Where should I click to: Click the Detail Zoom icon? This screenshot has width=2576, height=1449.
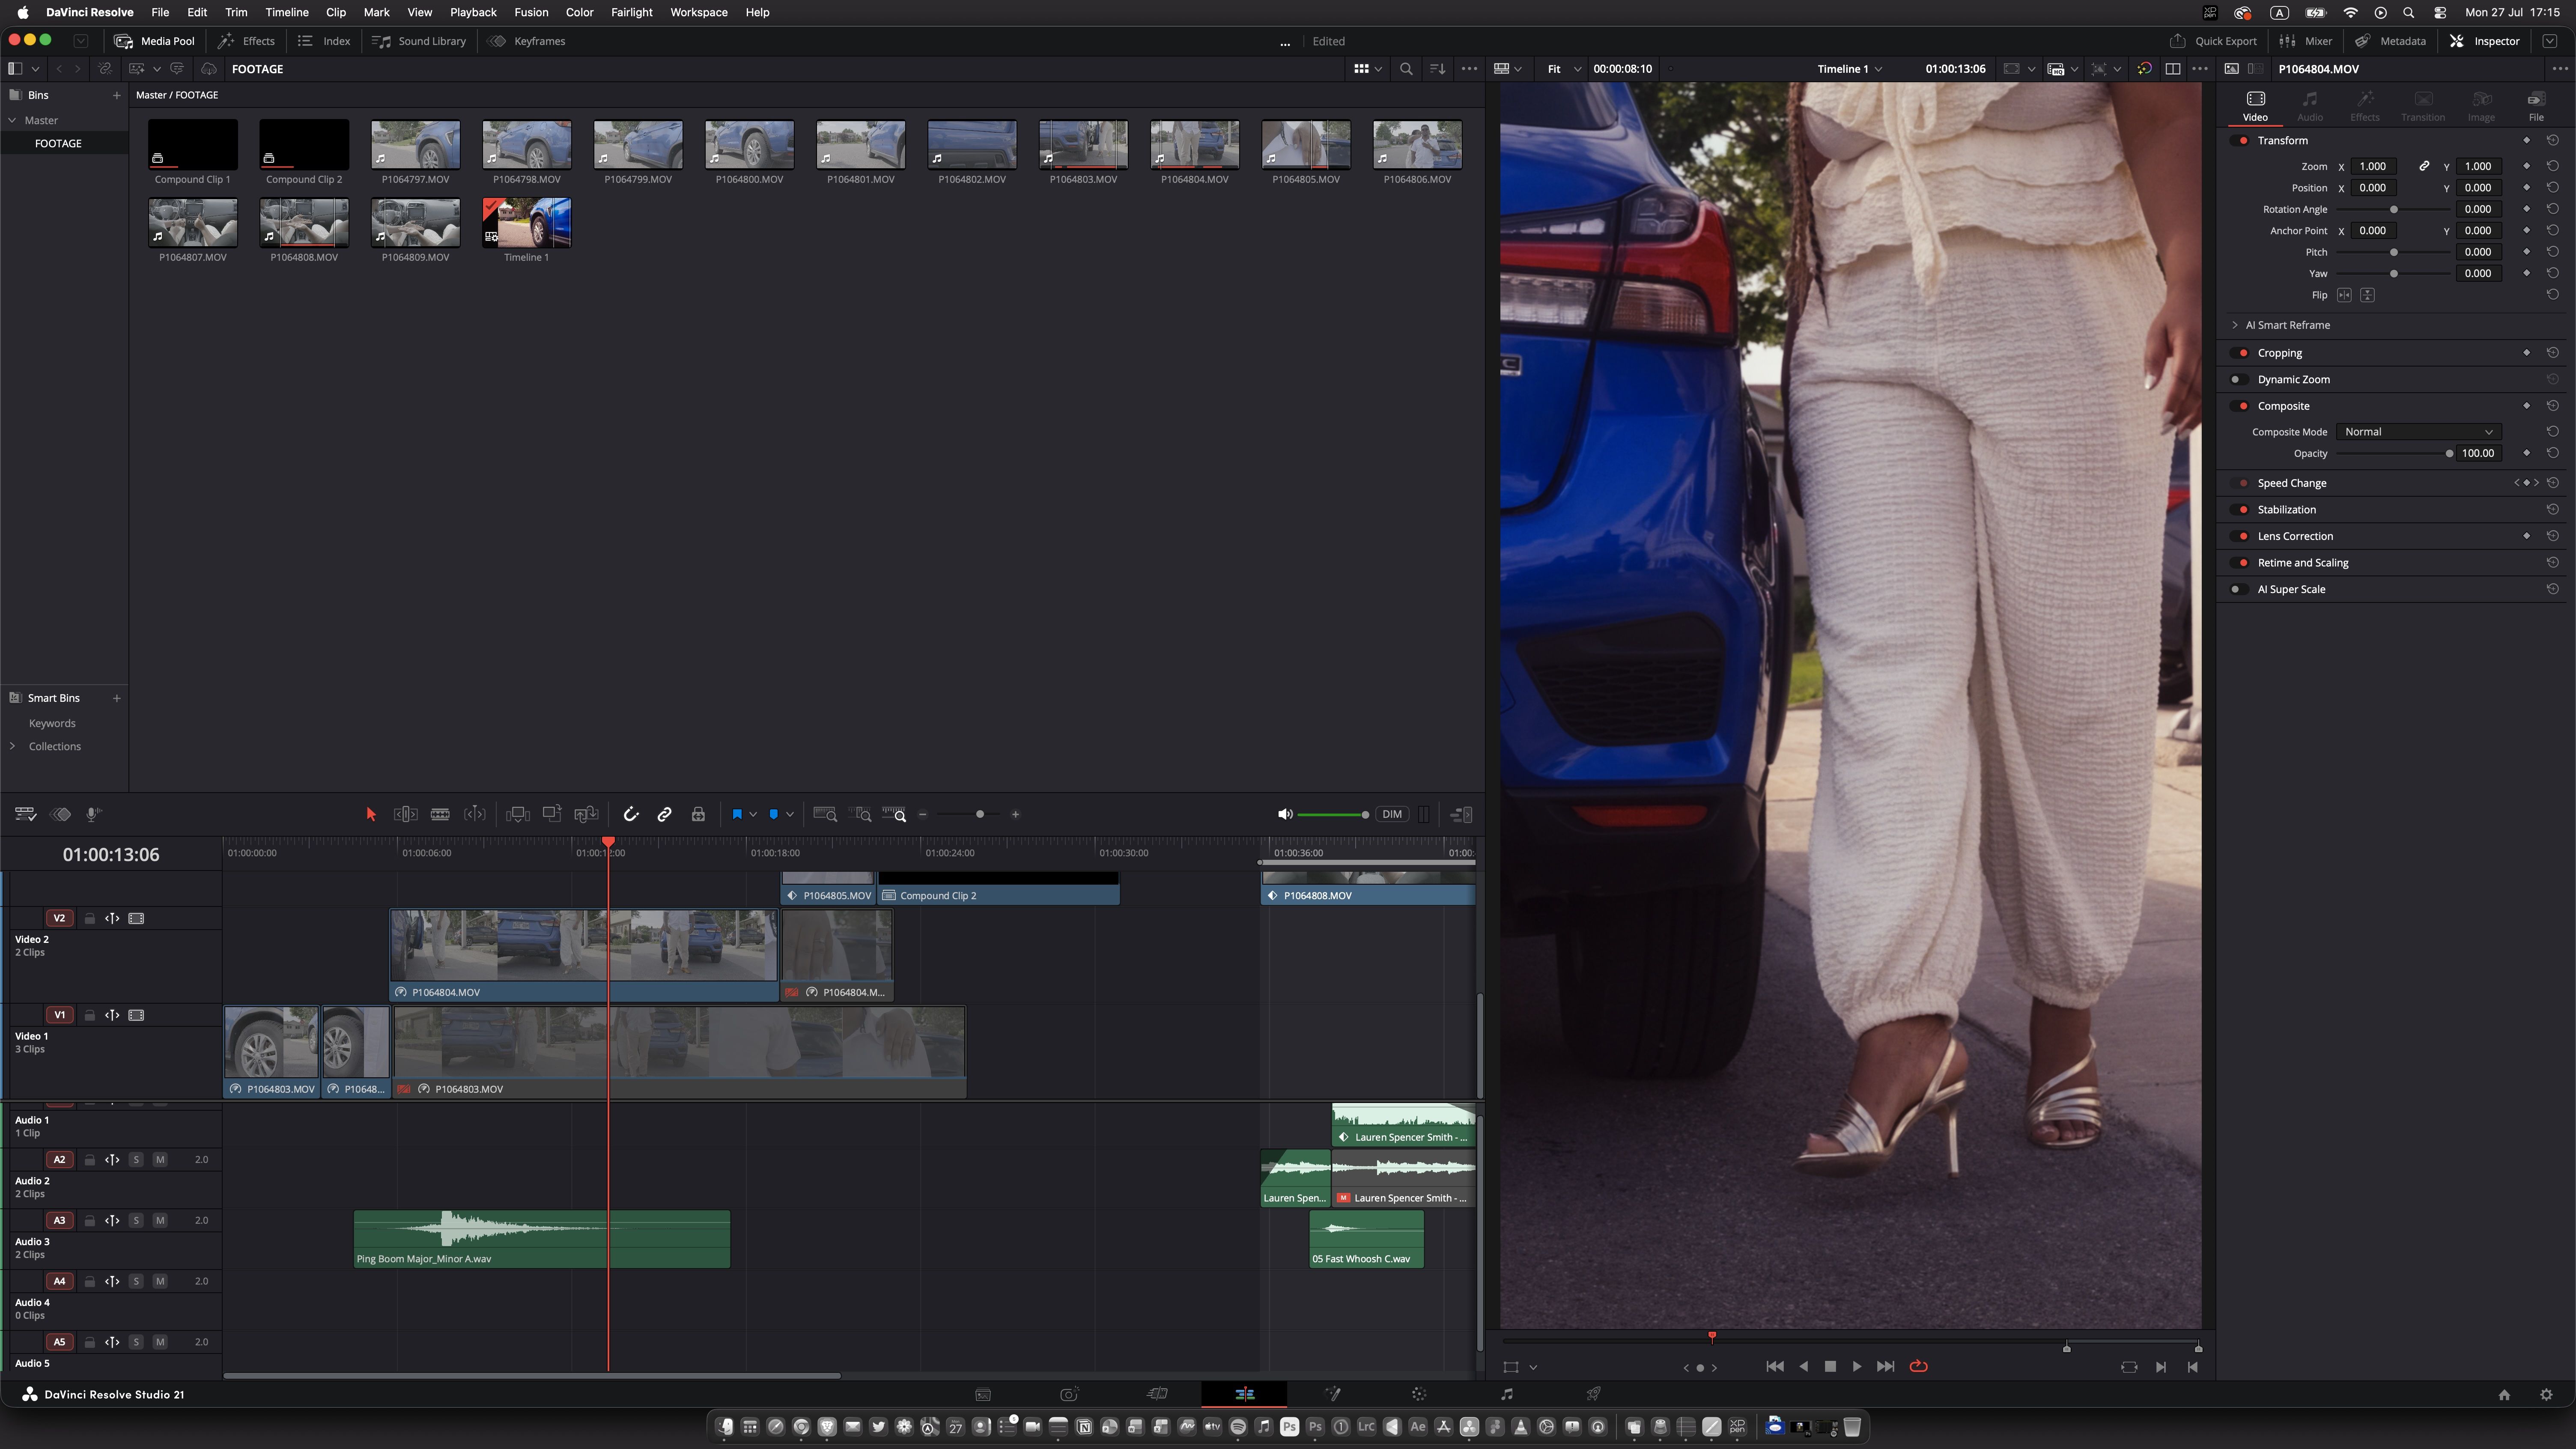coord(860,815)
